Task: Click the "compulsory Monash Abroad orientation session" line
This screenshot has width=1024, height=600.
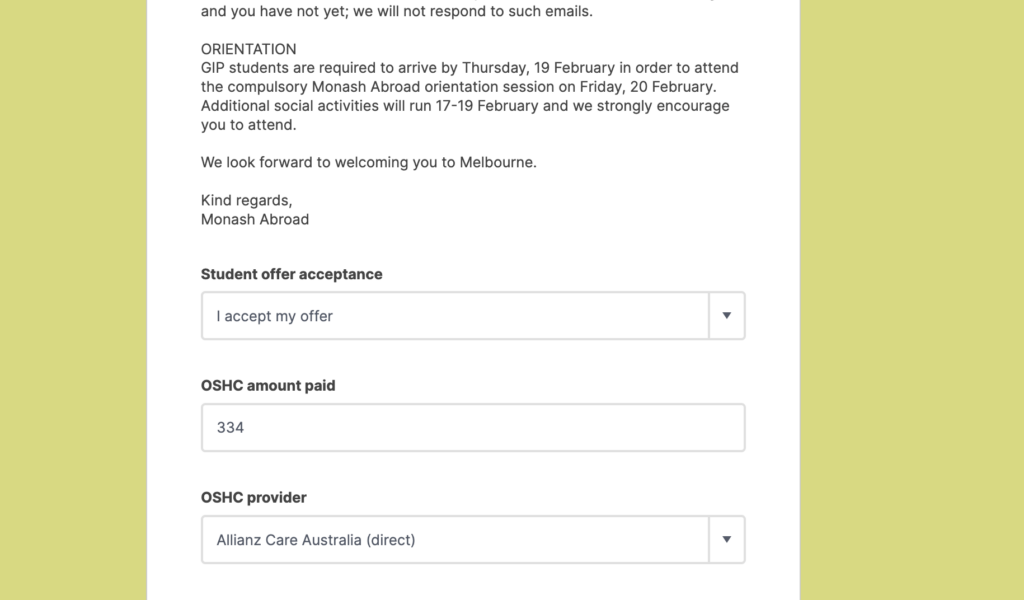Action: click(458, 87)
